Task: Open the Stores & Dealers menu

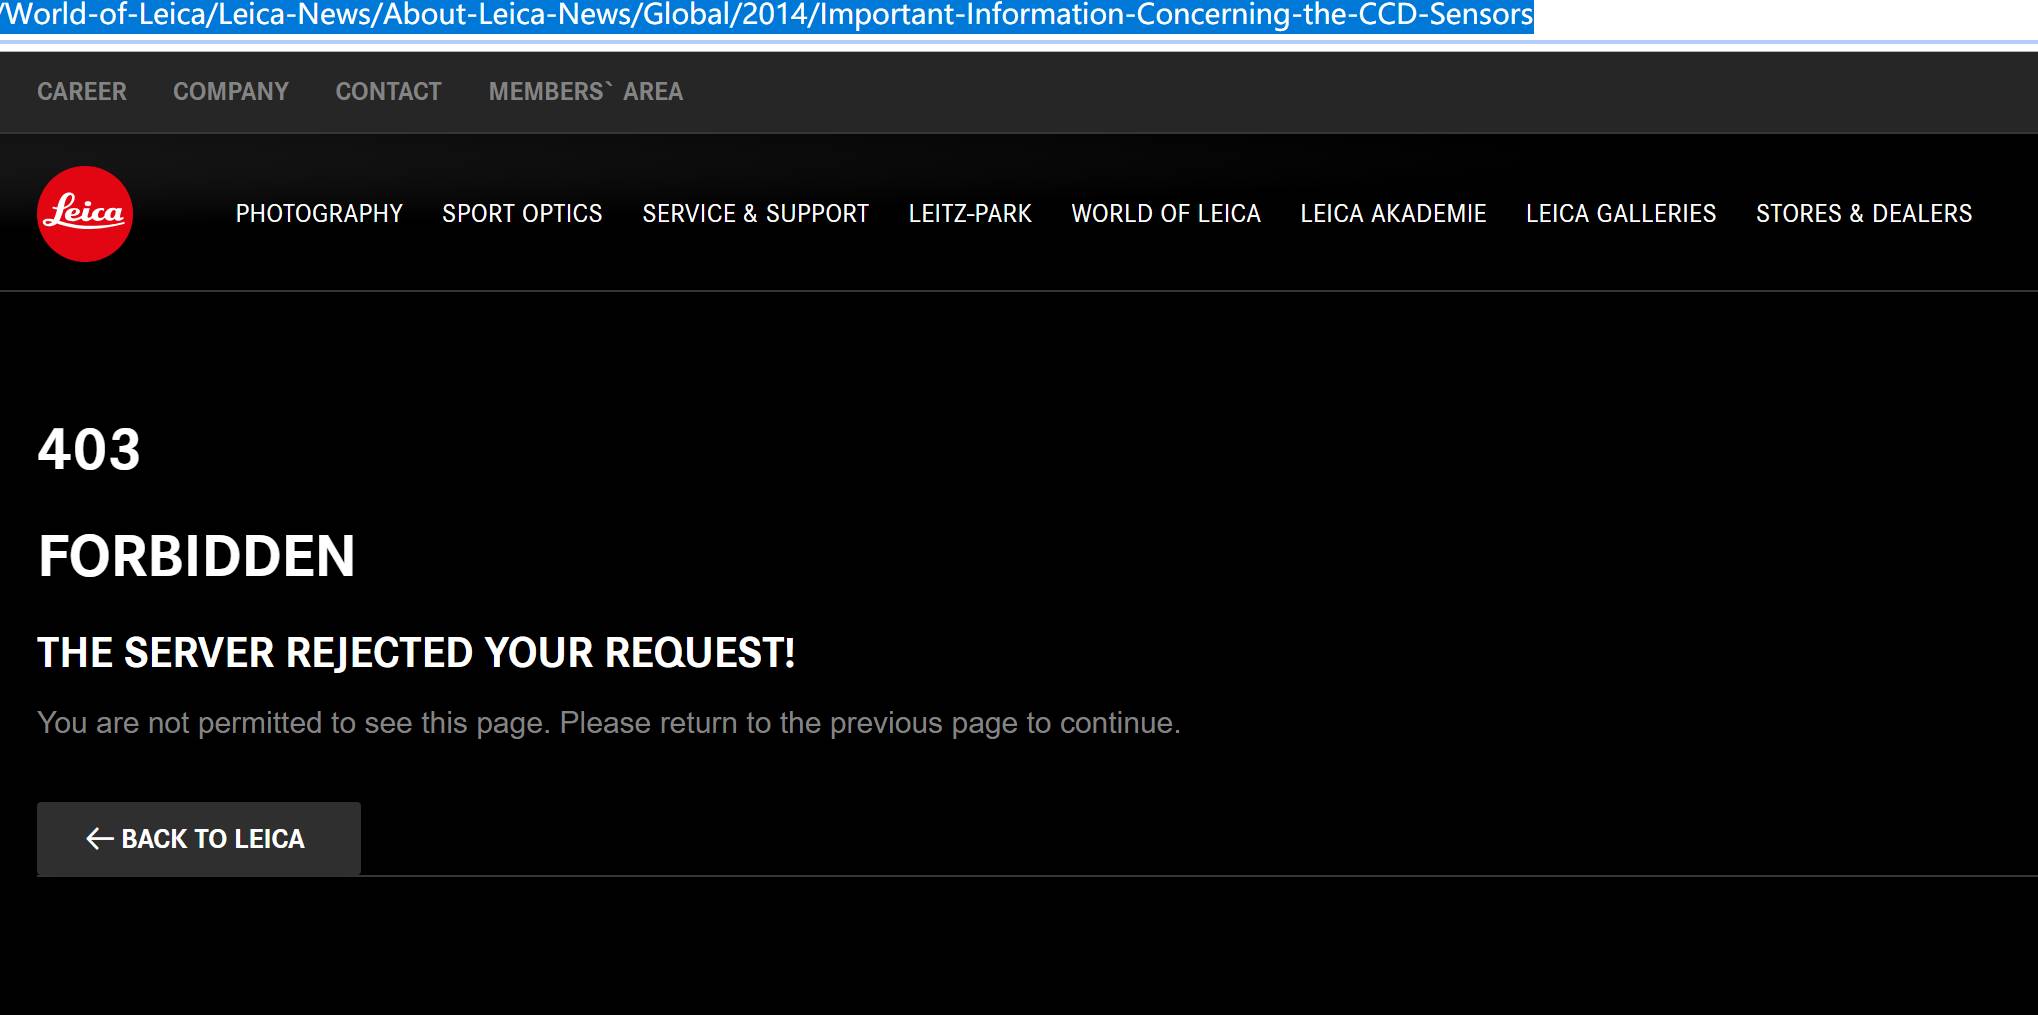Action: [x=1864, y=214]
